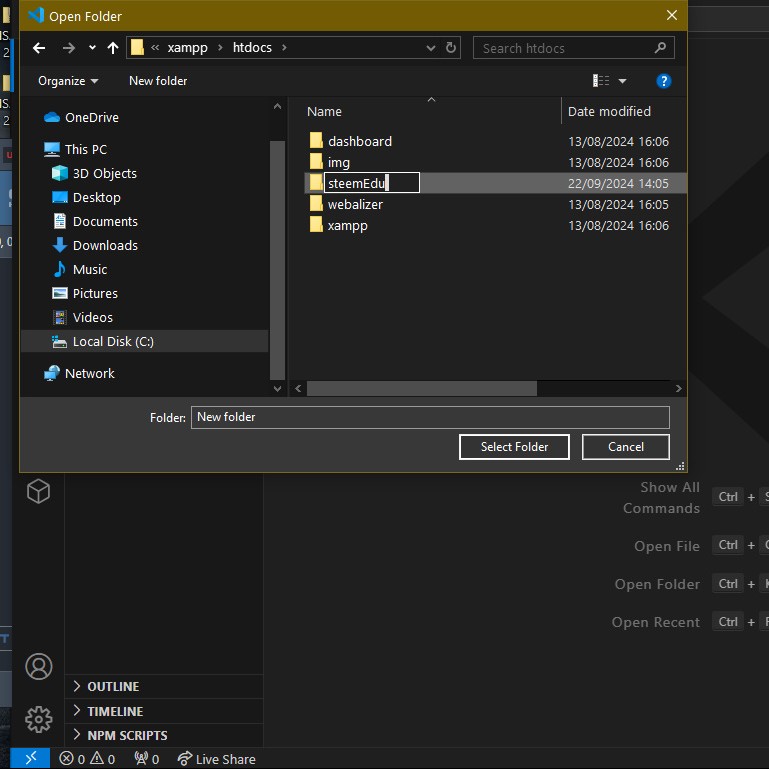Click the search magnifier icon

(x=660, y=48)
